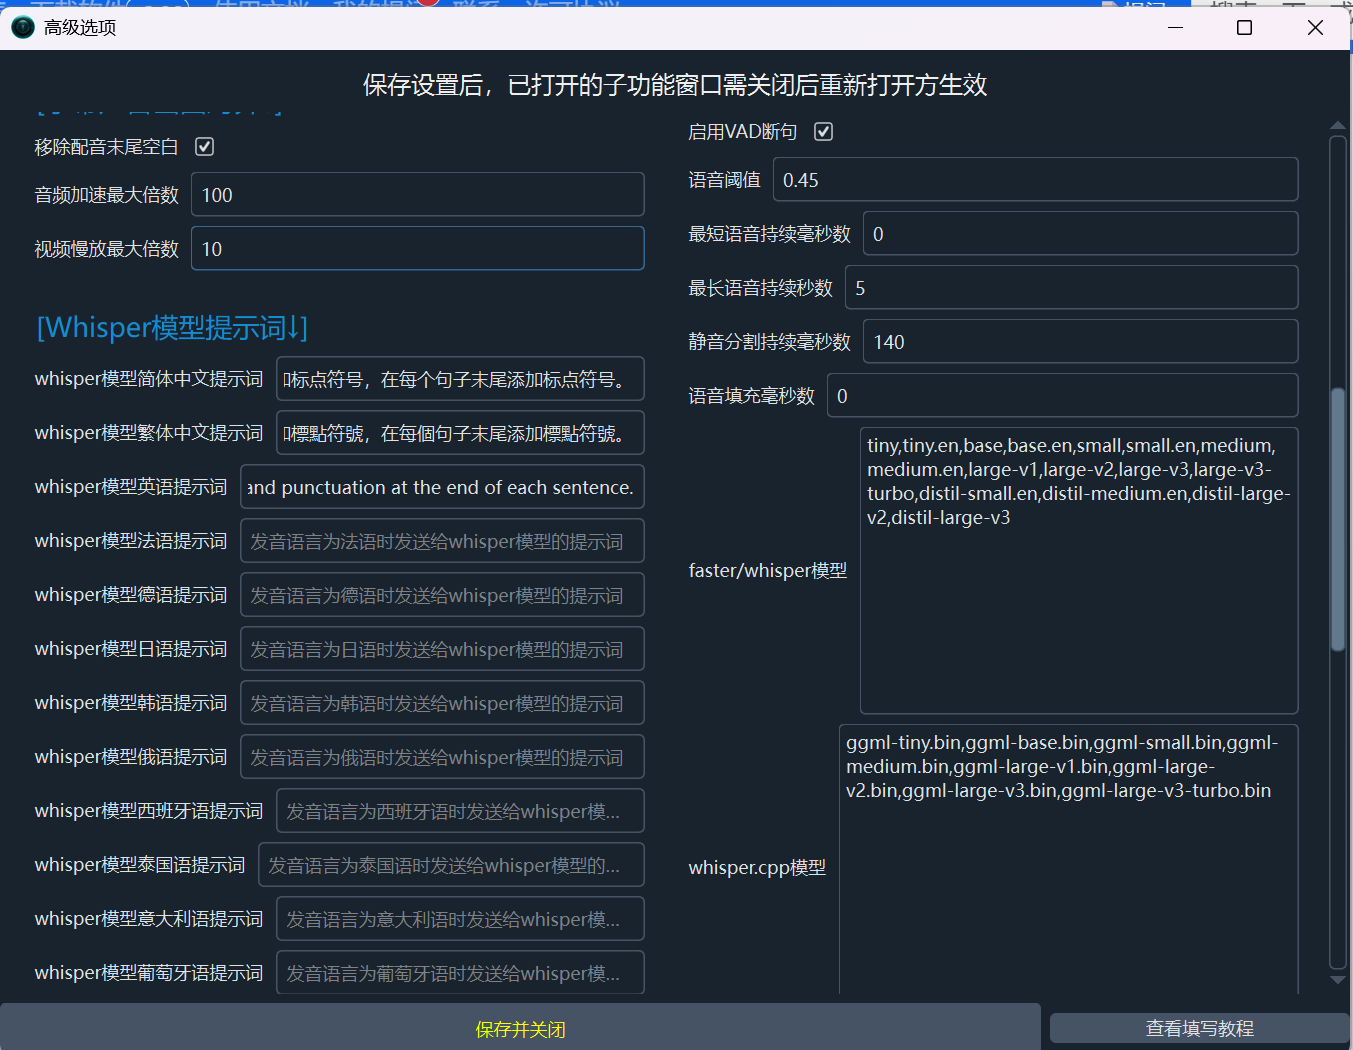The width and height of the screenshot is (1353, 1050).
Task: Click the 语音阈值 field showing 0.45
Action: tap(1035, 180)
